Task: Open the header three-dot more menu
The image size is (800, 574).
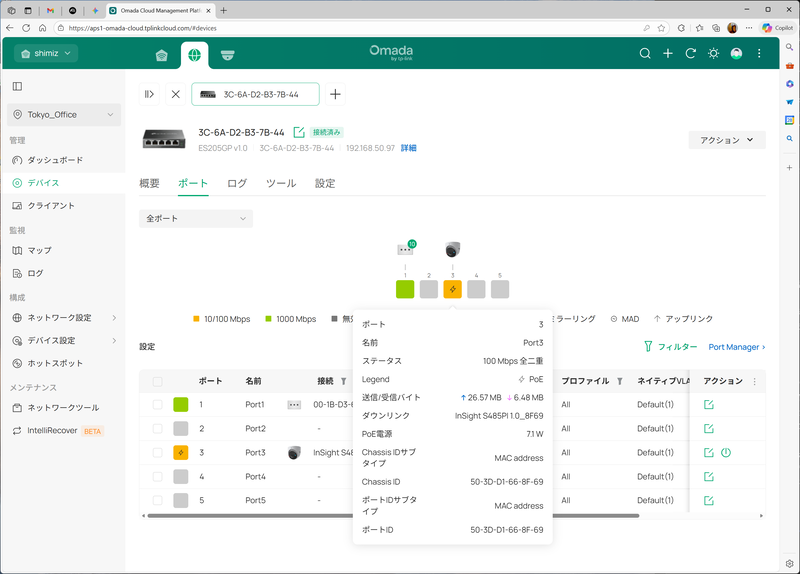Action: pyautogui.click(x=759, y=54)
